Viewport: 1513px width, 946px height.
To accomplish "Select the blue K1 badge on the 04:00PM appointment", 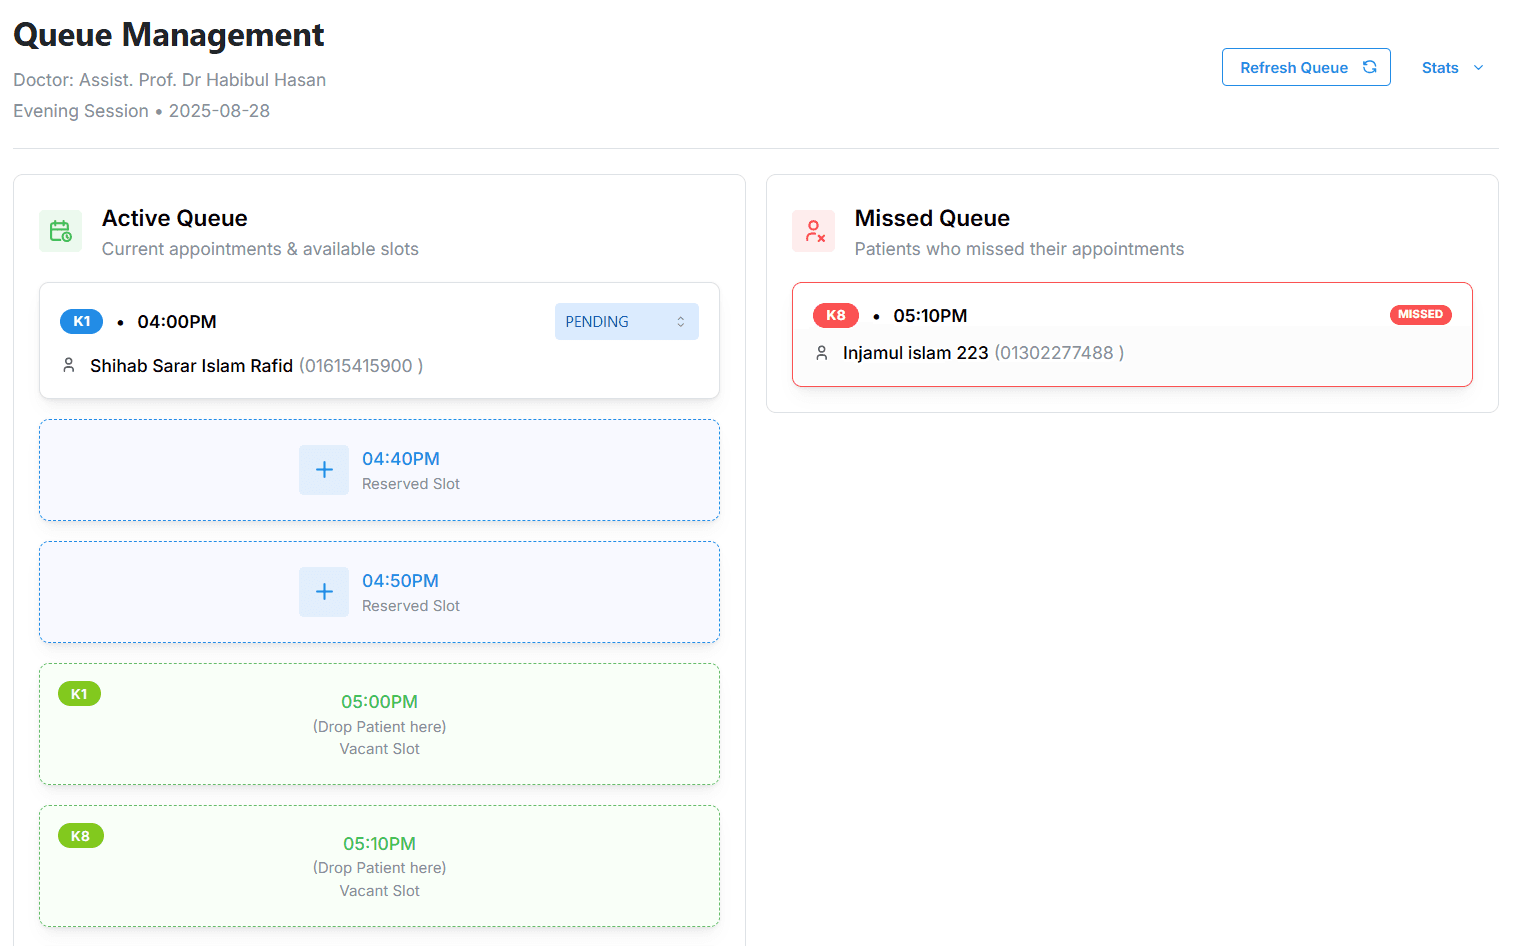I will (x=81, y=321).
